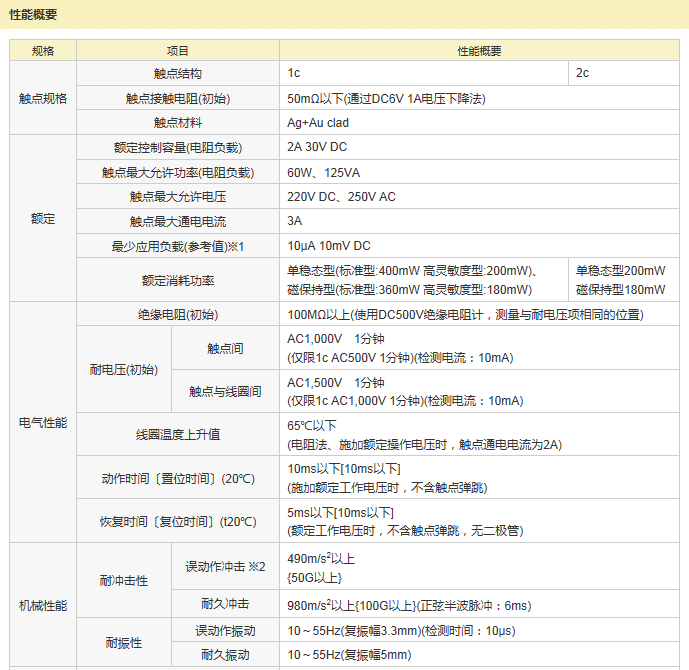Click the 触点与线圈间 sub-item cell
This screenshot has width=689, height=670.
[225, 392]
